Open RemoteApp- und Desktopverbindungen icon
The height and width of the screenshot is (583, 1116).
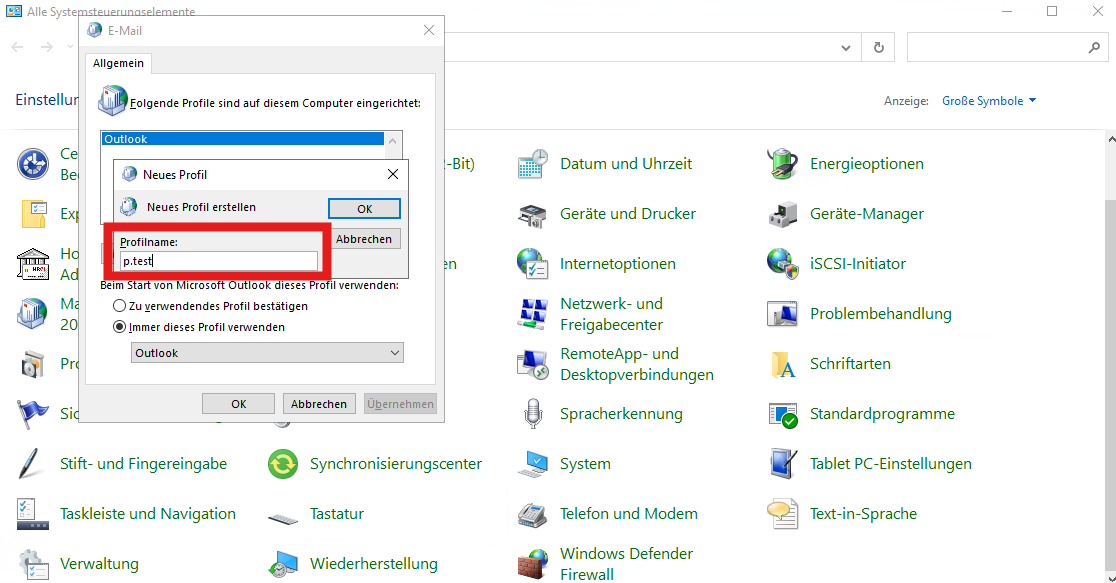click(x=532, y=364)
